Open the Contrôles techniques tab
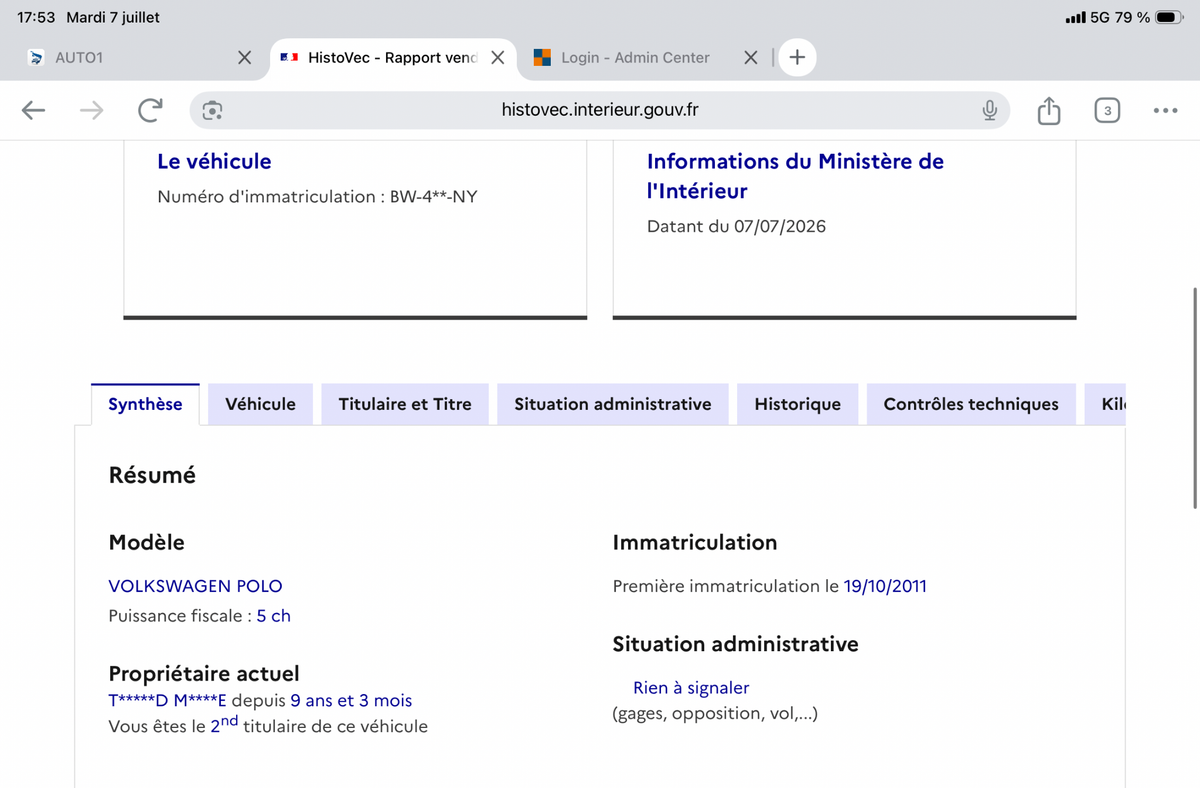Image resolution: width=1200 pixels, height=788 pixels. [x=971, y=404]
